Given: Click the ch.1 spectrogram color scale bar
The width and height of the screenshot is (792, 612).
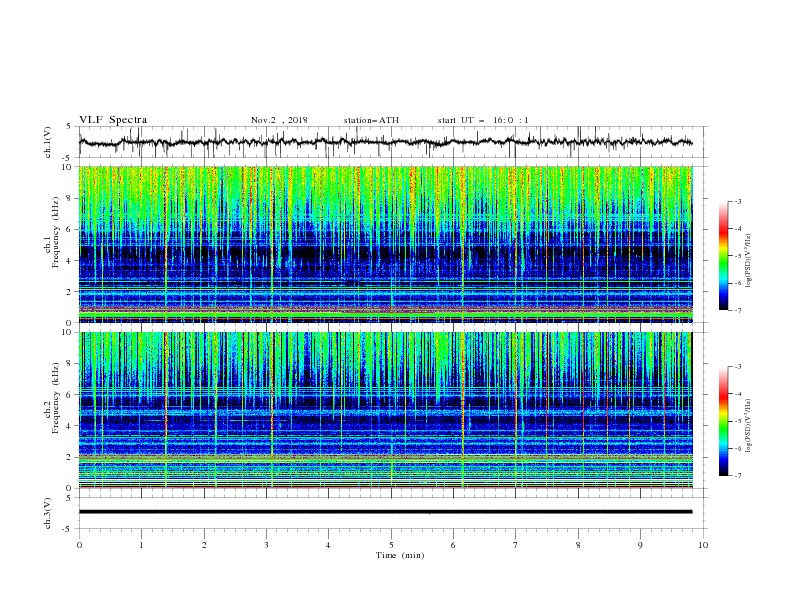Looking at the screenshot, I should (x=723, y=256).
